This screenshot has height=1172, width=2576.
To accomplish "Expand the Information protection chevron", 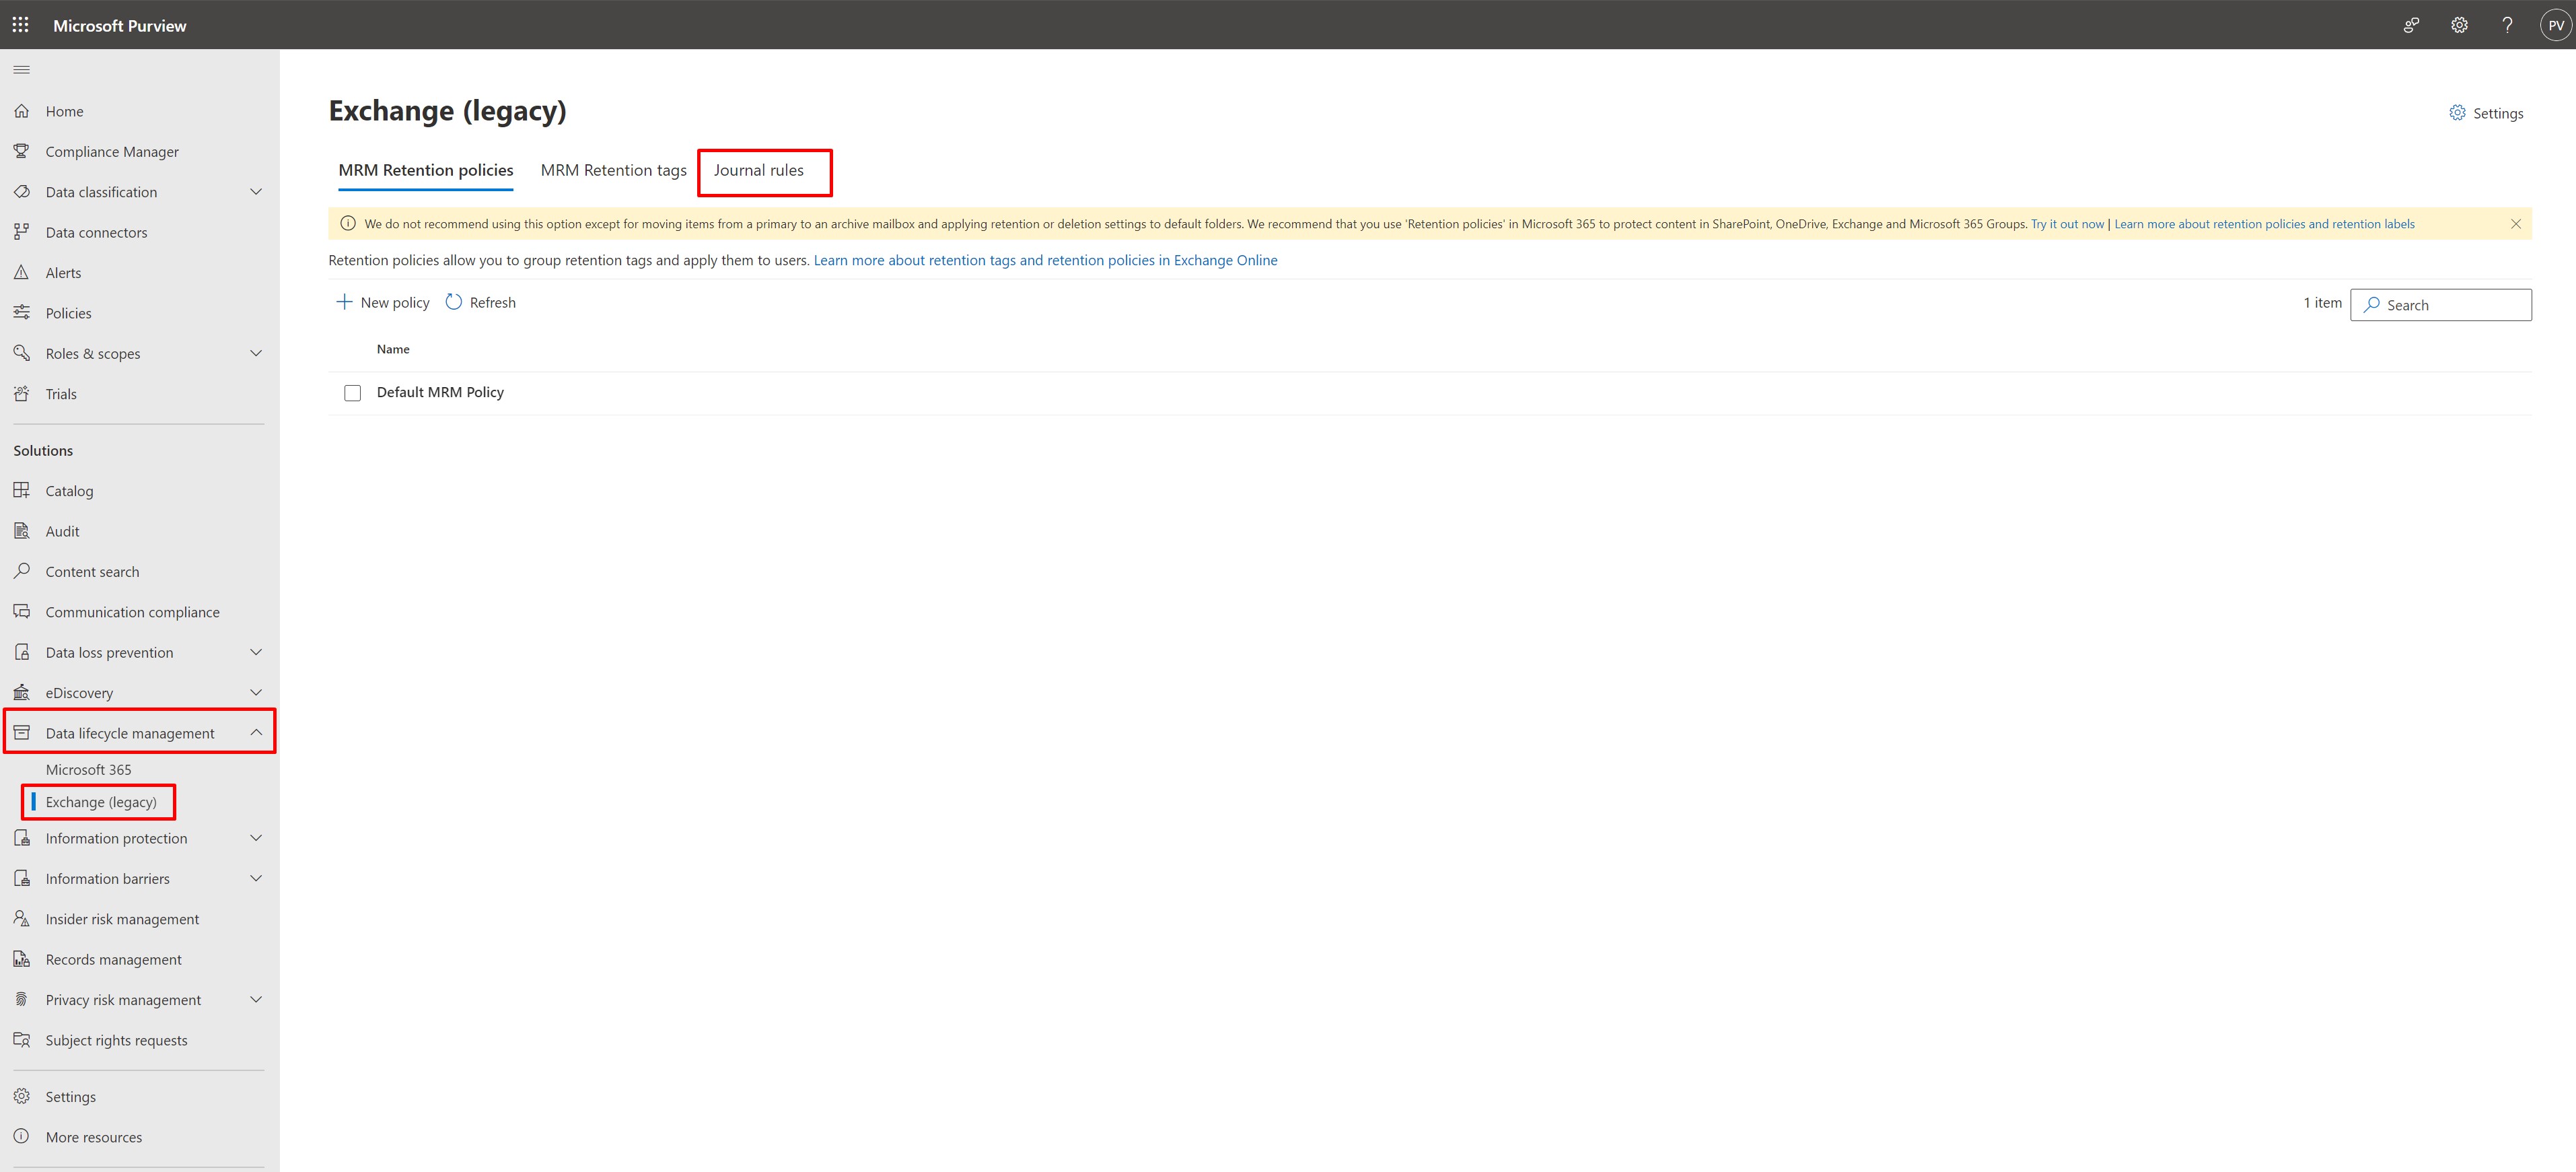I will pyautogui.click(x=256, y=838).
